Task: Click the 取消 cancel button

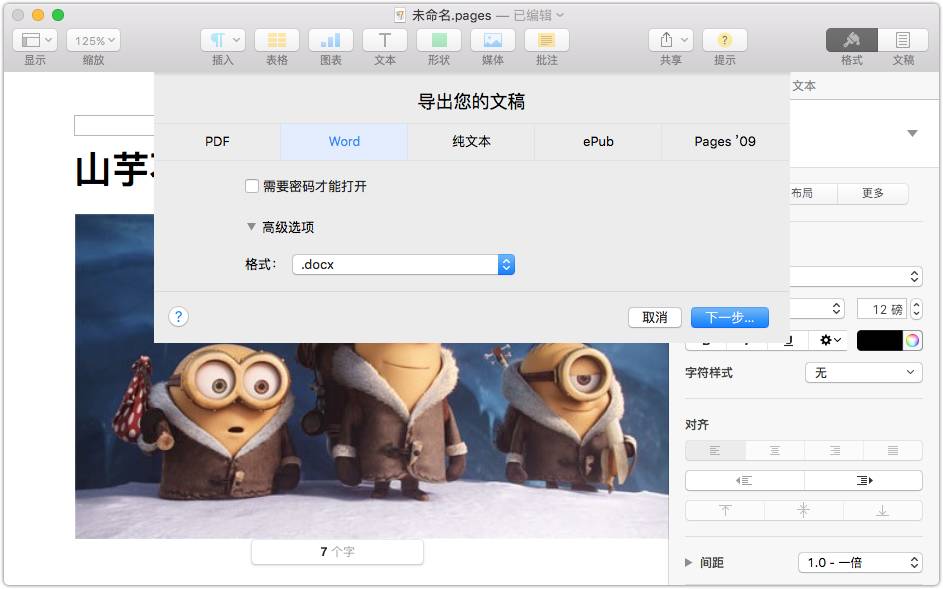Action: click(x=655, y=318)
